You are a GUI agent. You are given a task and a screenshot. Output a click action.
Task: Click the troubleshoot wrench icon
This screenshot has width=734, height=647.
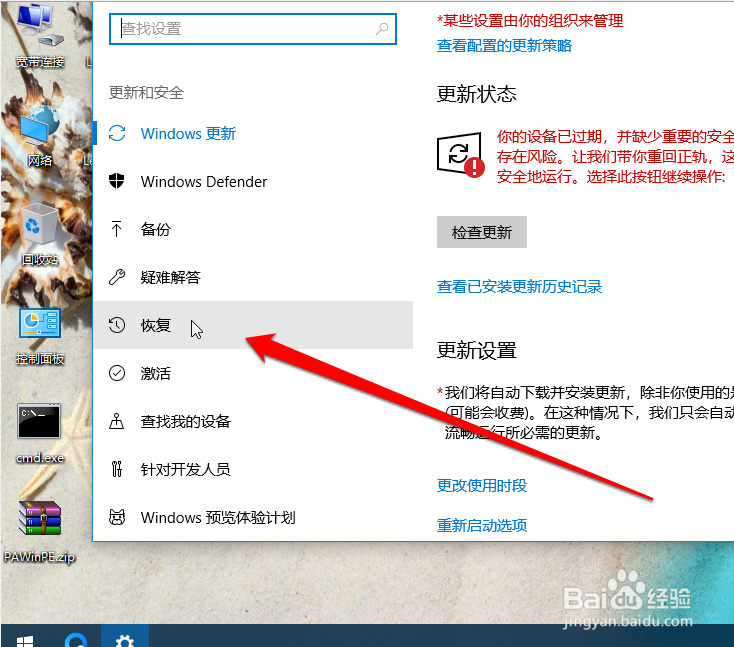tap(117, 277)
